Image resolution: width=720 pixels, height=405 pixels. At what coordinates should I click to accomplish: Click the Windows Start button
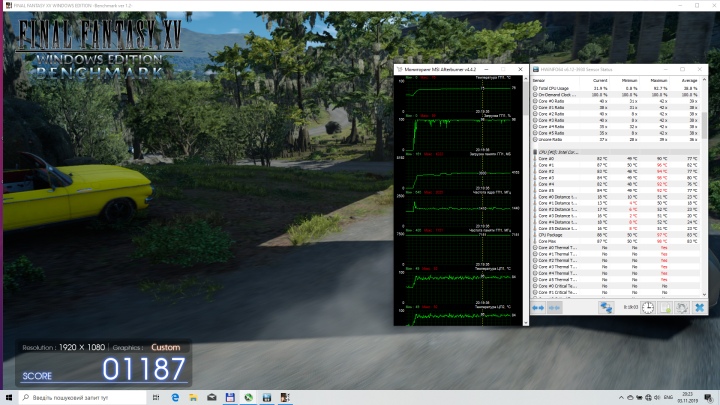(x=9, y=397)
